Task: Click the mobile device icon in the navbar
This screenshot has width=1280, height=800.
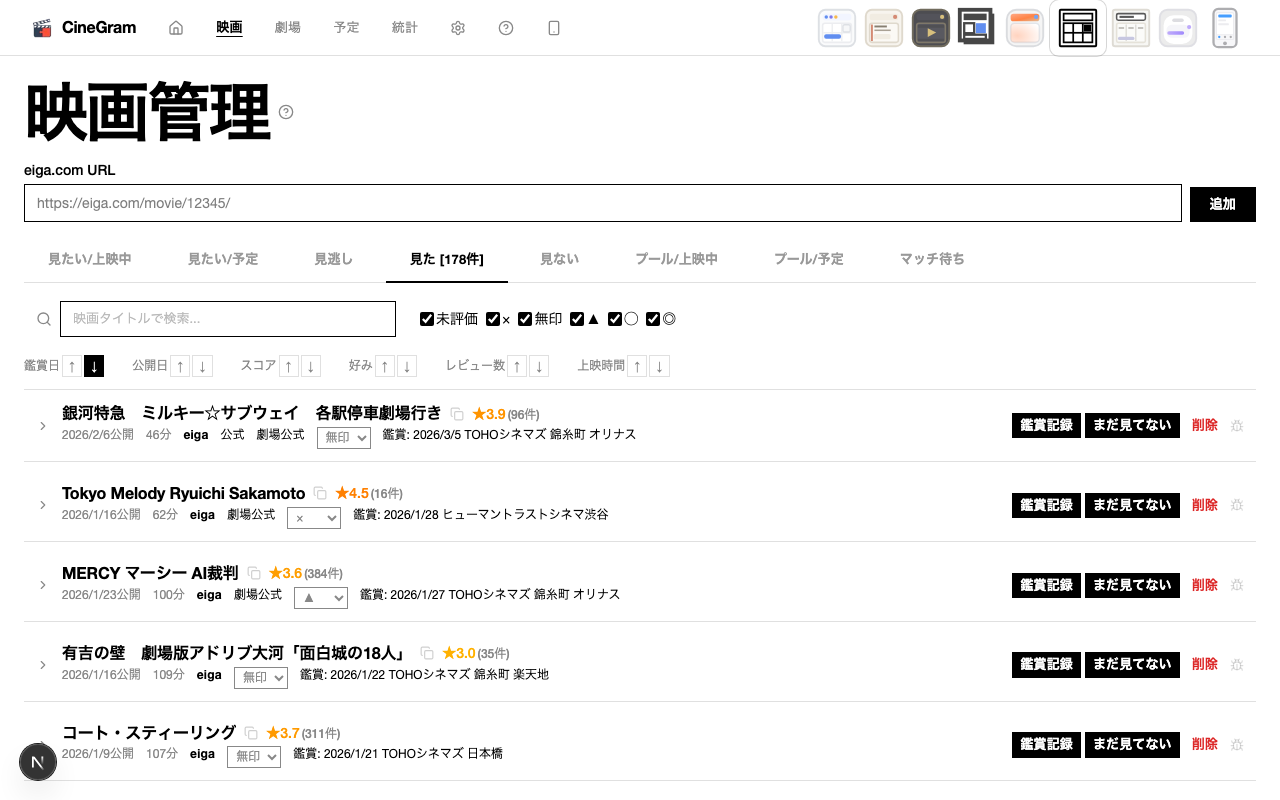Action: pos(554,28)
